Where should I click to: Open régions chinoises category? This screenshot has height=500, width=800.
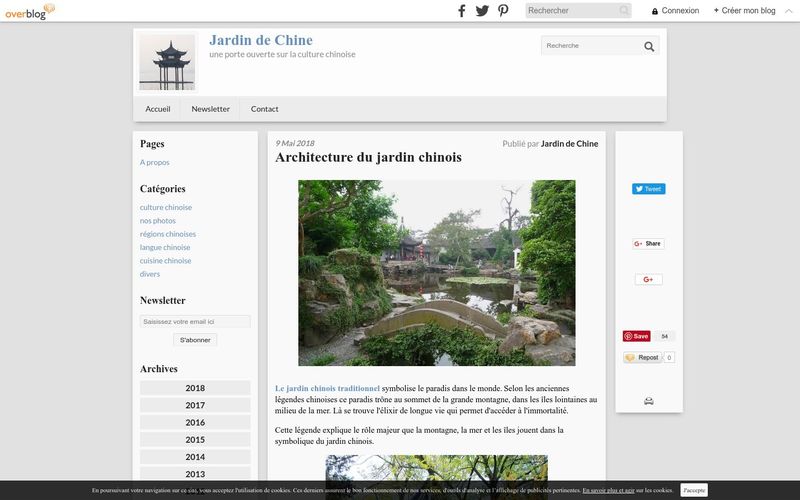click(168, 234)
